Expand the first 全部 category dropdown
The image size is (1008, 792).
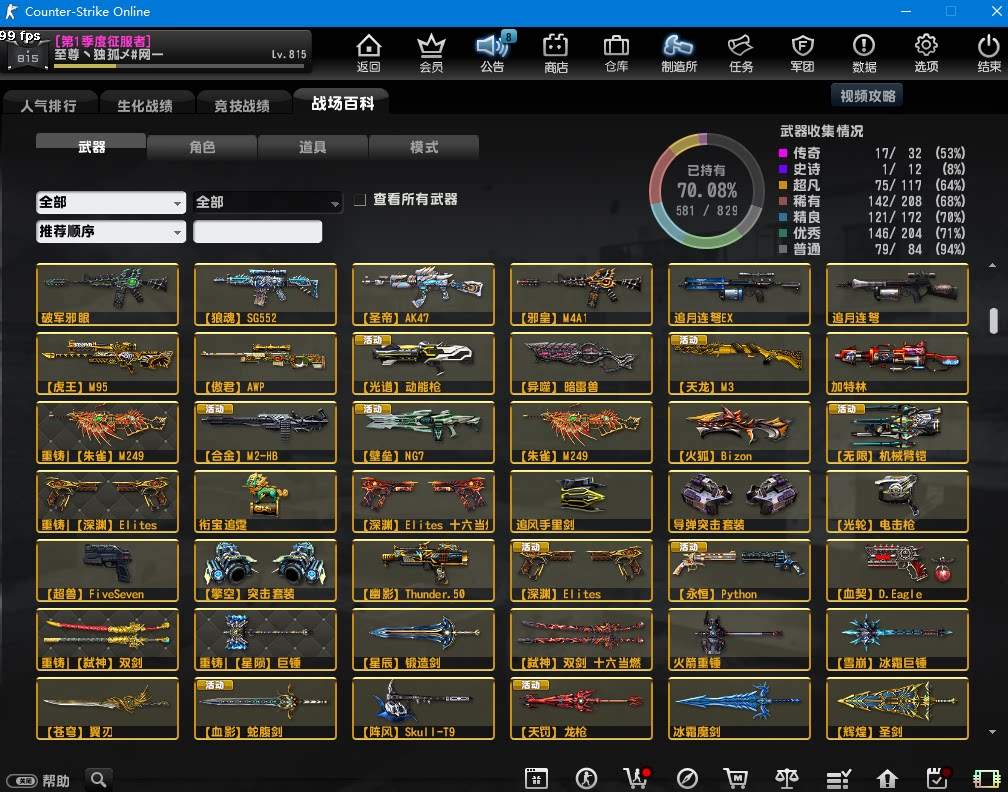click(111, 202)
